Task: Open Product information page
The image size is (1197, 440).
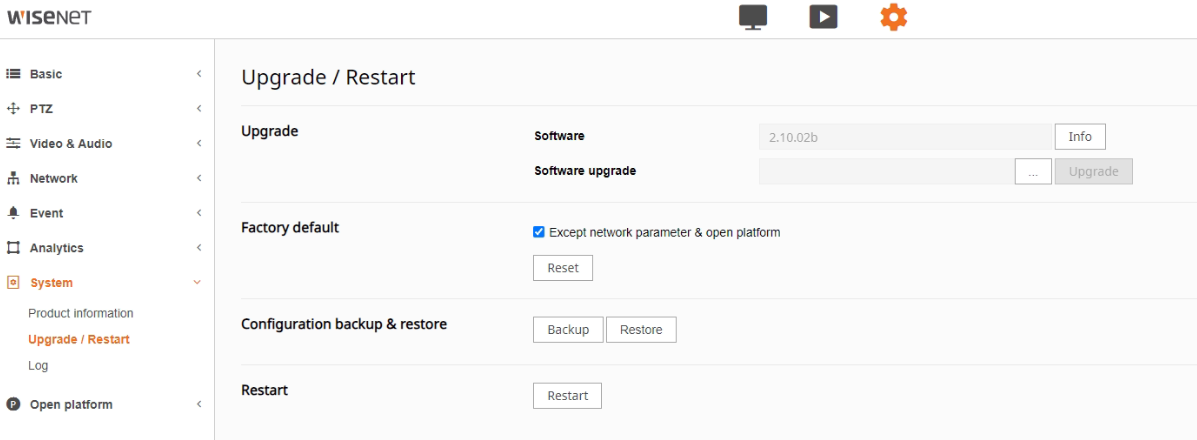Action: (80, 313)
